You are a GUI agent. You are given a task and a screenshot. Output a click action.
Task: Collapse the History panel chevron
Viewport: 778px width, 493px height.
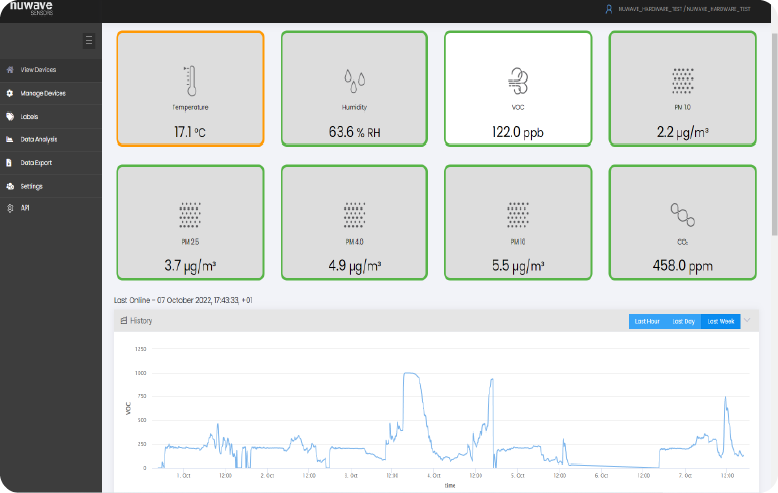point(747,320)
